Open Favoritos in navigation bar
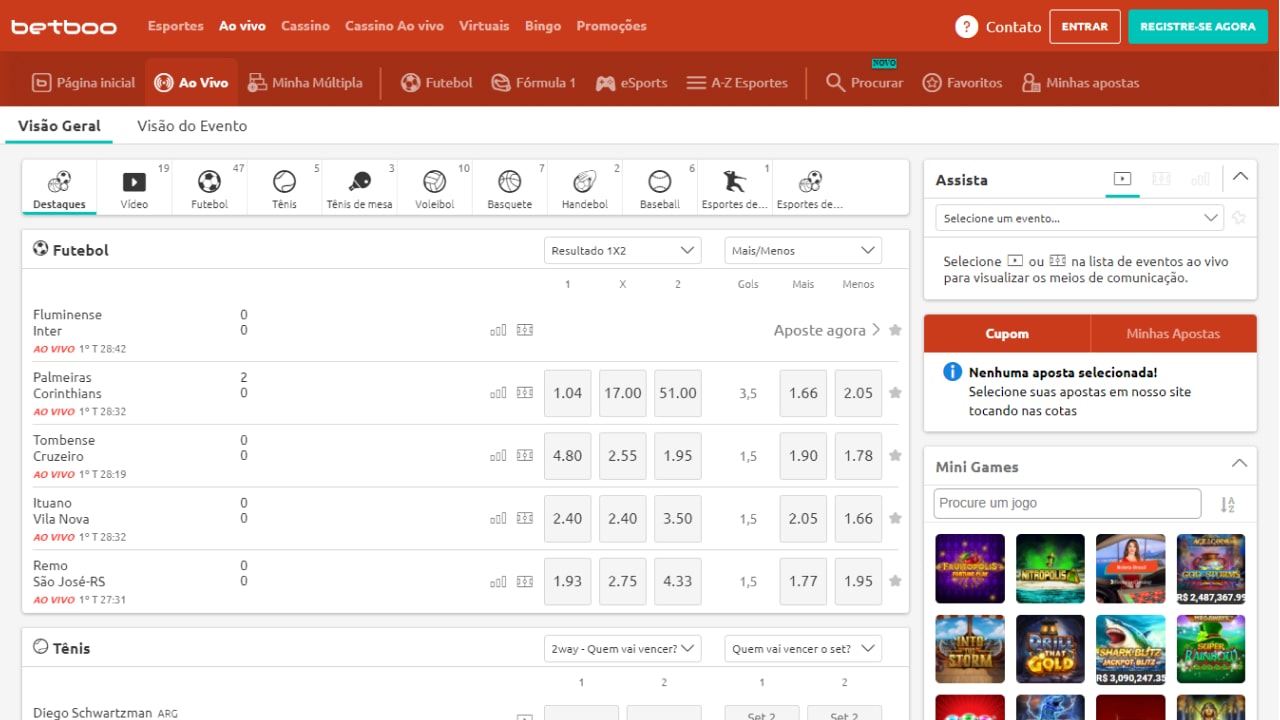This screenshot has height=720, width=1280. click(x=962, y=83)
